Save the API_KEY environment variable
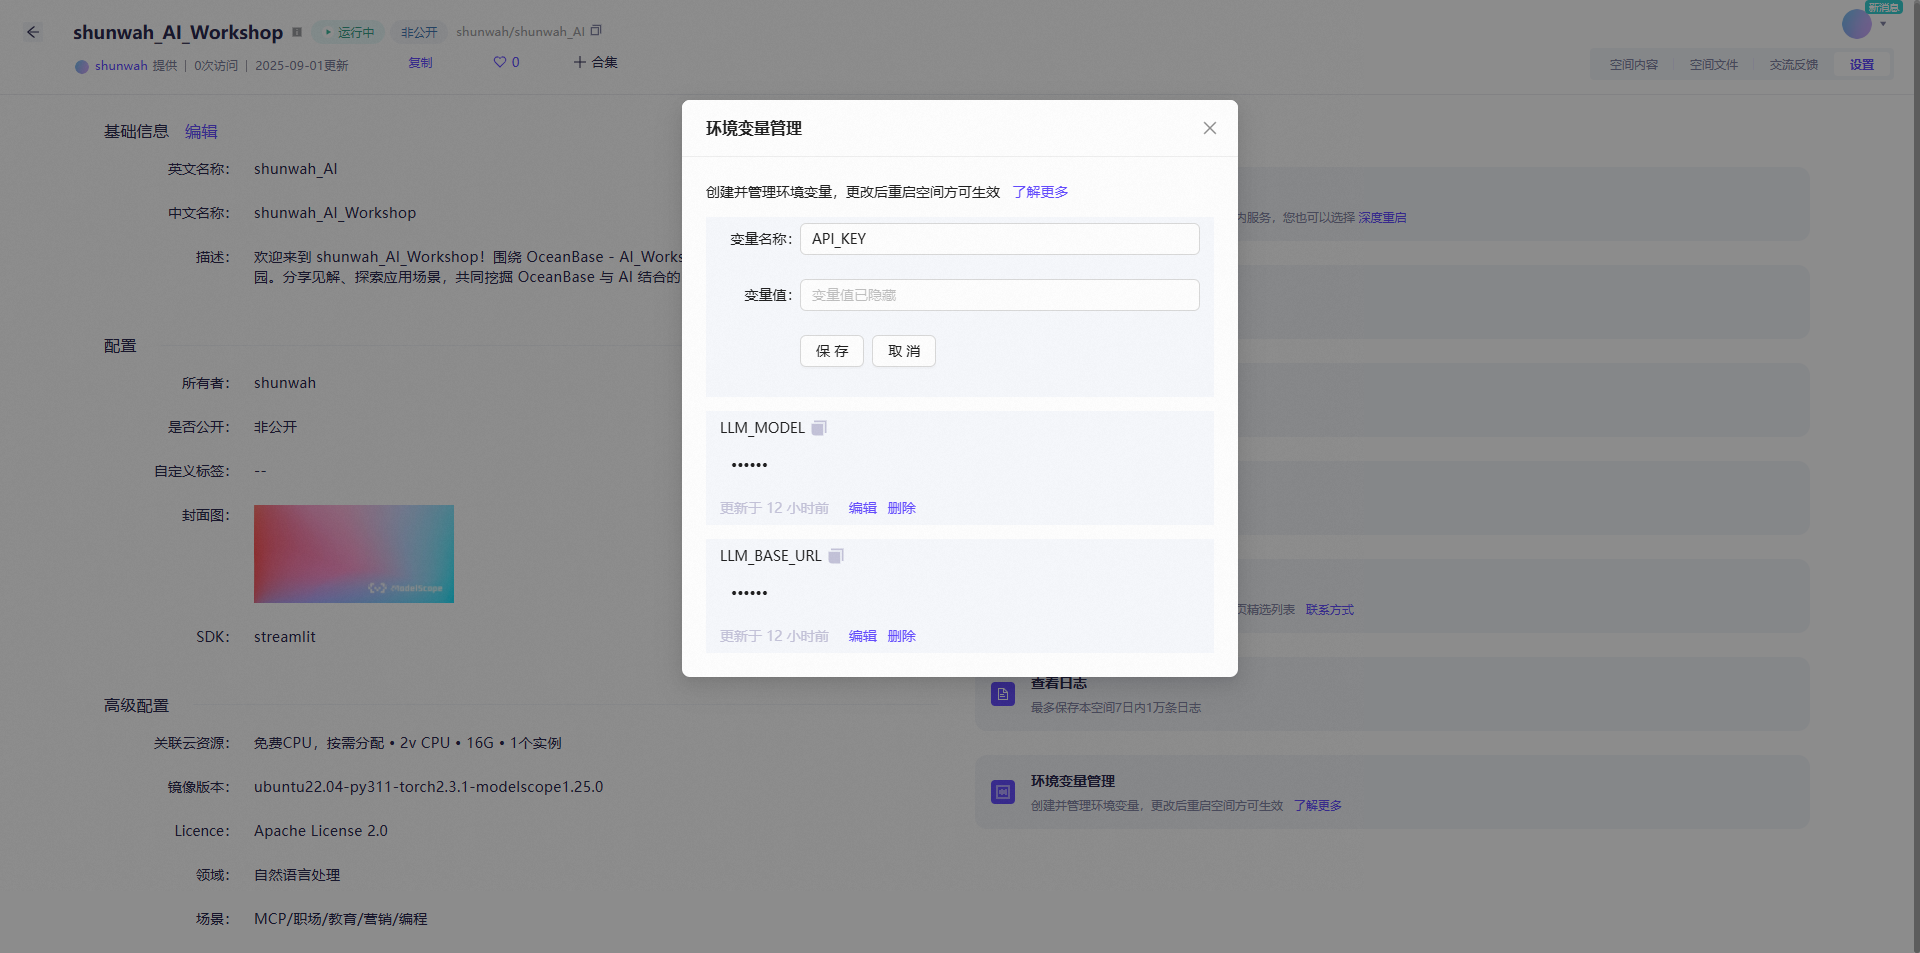The height and width of the screenshot is (953, 1920). [831, 350]
